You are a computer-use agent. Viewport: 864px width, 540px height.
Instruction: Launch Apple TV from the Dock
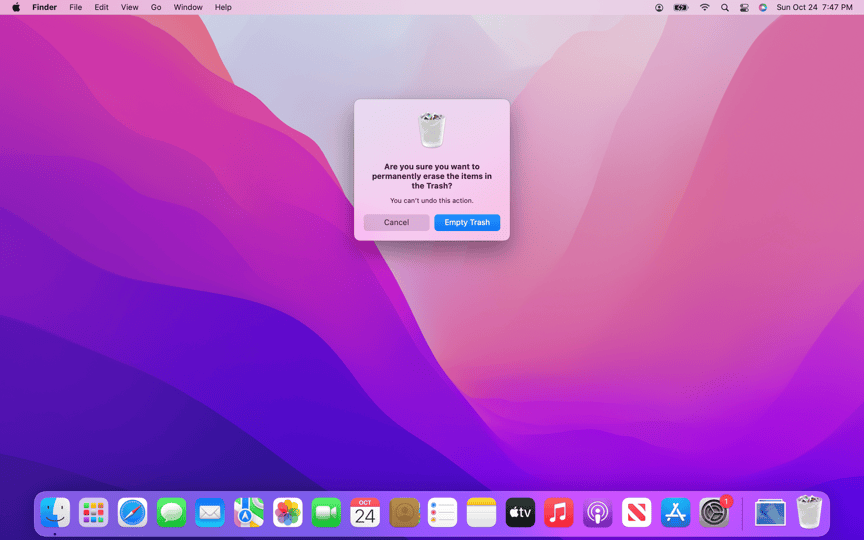point(520,512)
